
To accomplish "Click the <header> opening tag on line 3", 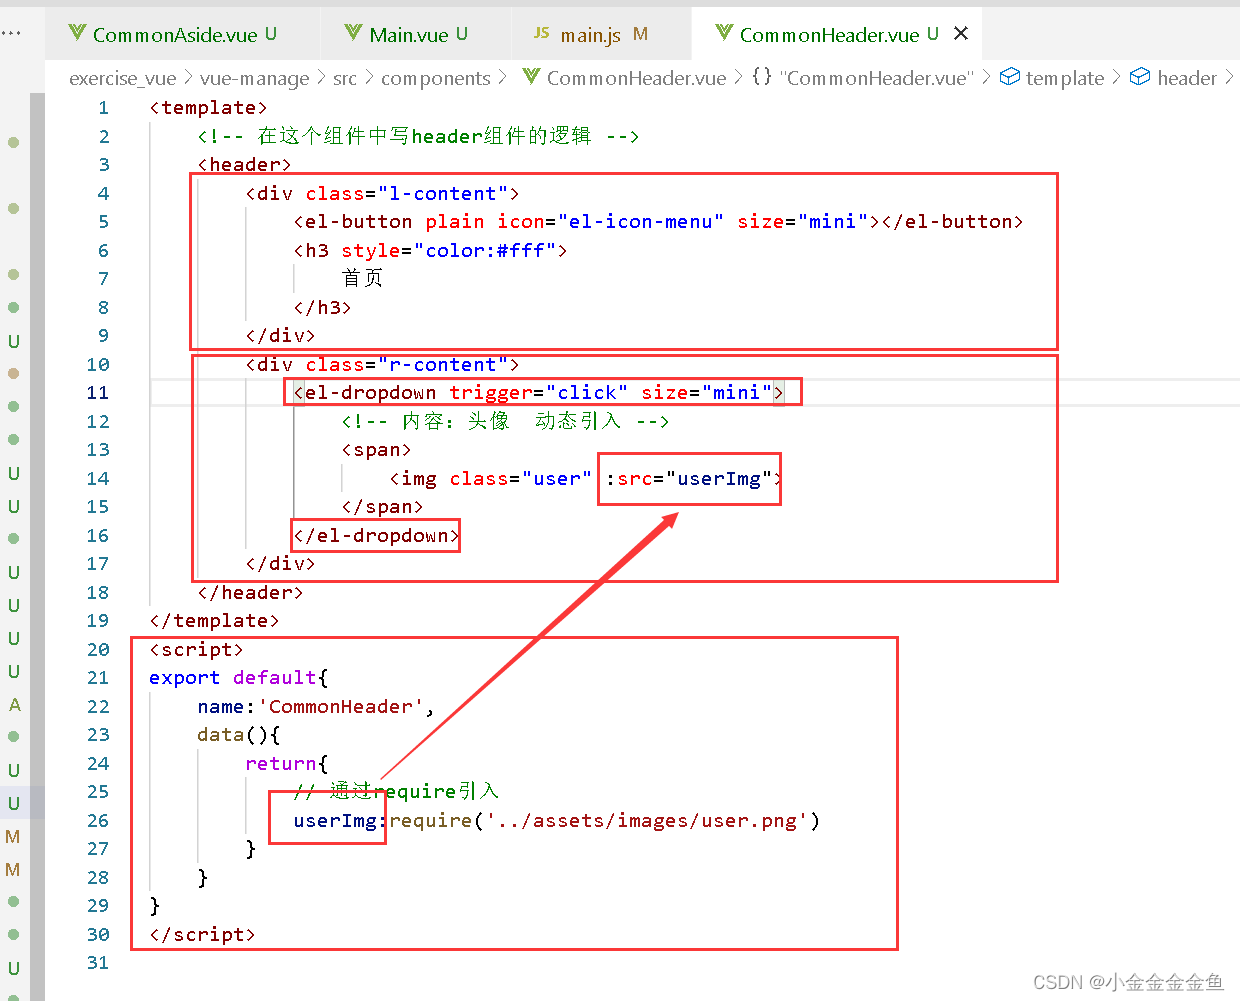I will [244, 165].
